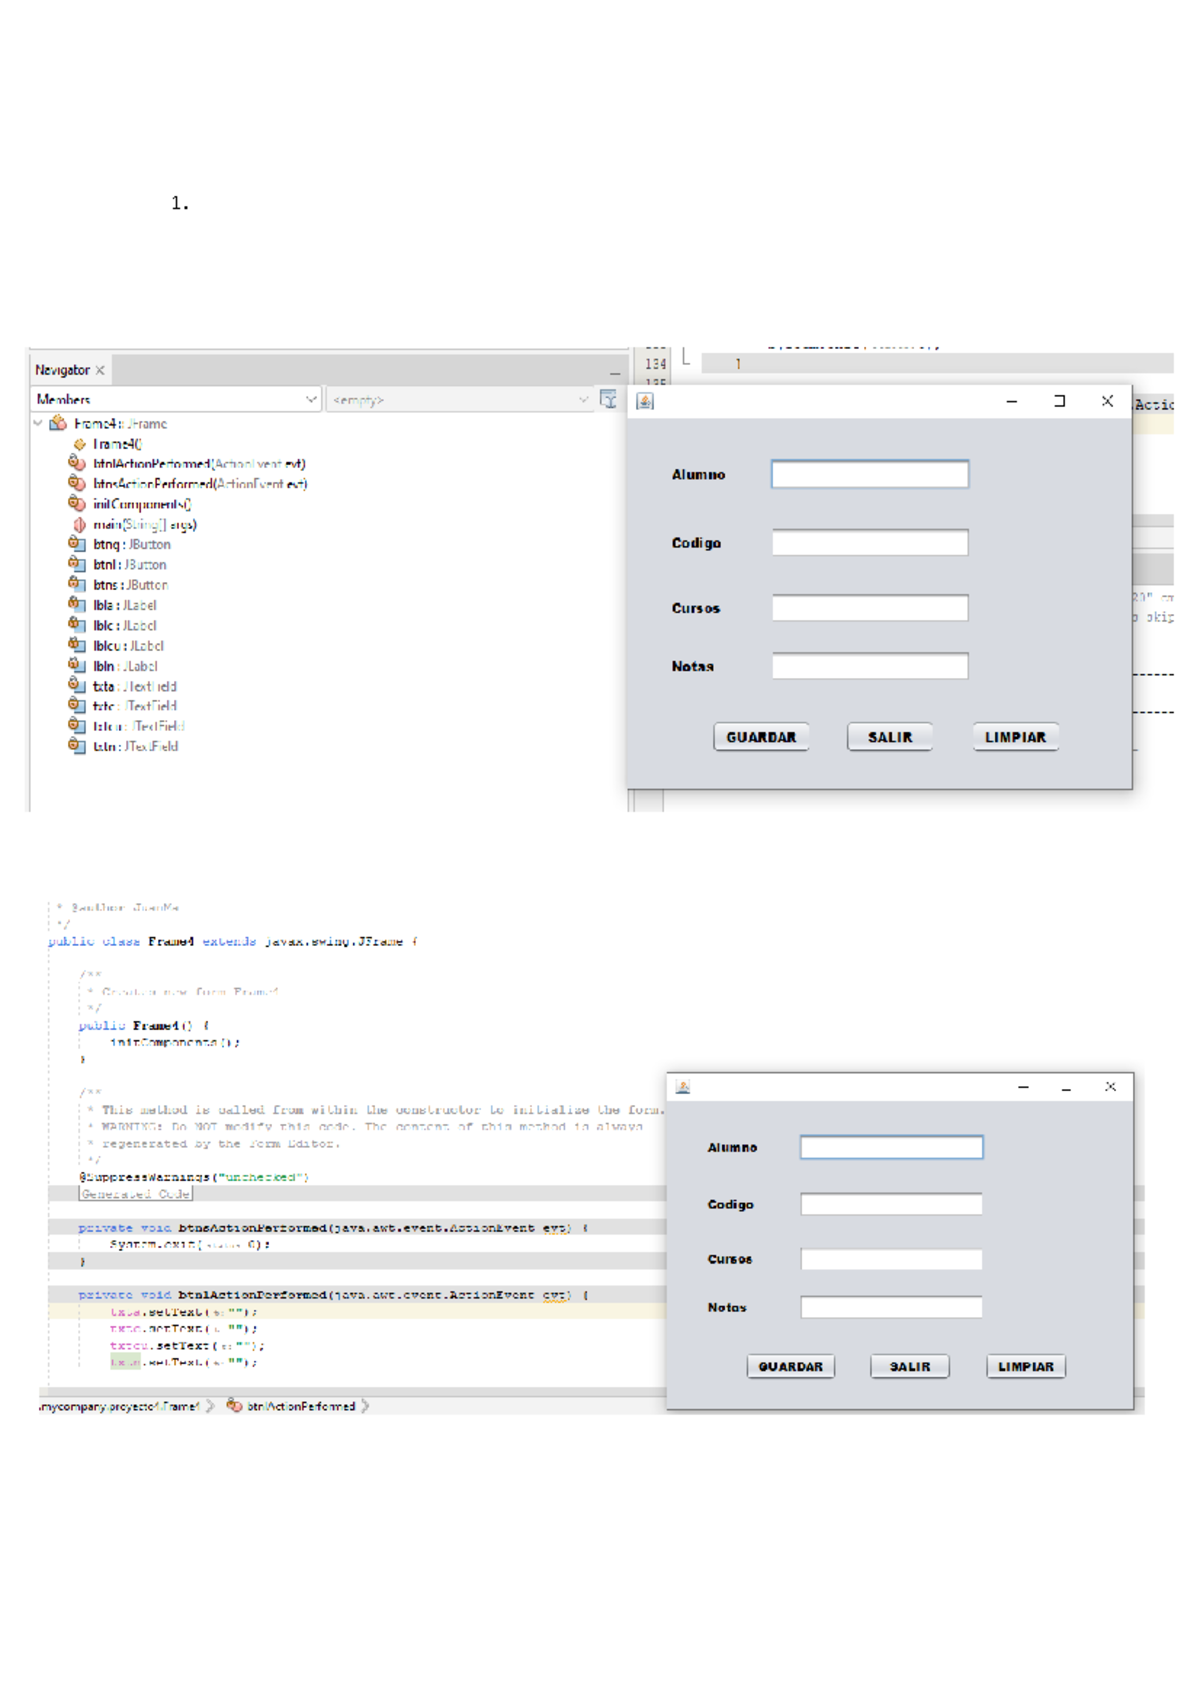Viewport: 1200px width, 1698px height.
Task: Click the Notas text field in the lower form
Action: (891, 1307)
